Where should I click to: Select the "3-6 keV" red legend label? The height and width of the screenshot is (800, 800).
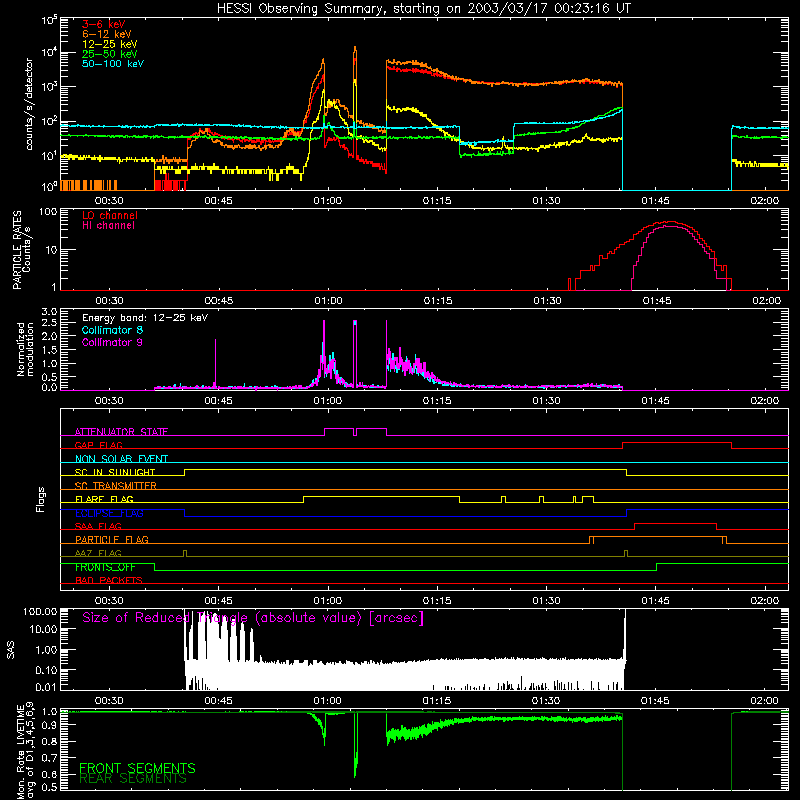pyautogui.click(x=103, y=24)
